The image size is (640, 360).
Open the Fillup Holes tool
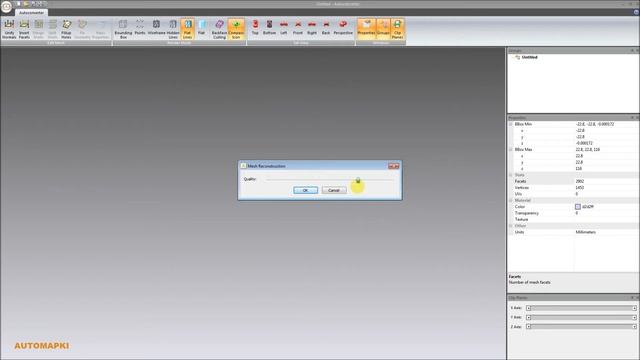66,29
